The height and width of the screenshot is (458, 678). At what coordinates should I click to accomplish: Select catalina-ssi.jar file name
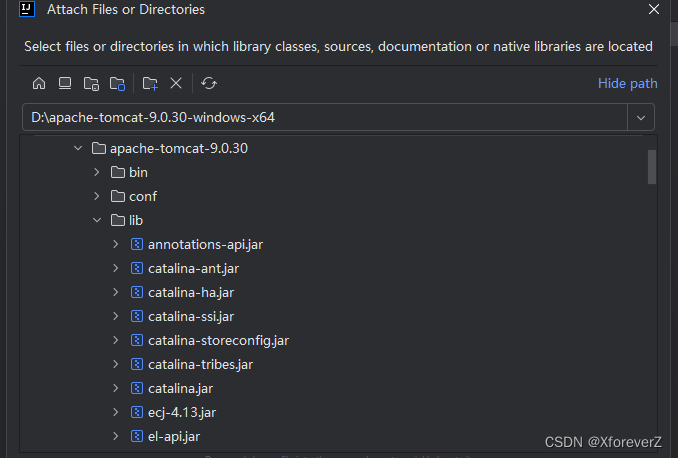click(x=191, y=317)
